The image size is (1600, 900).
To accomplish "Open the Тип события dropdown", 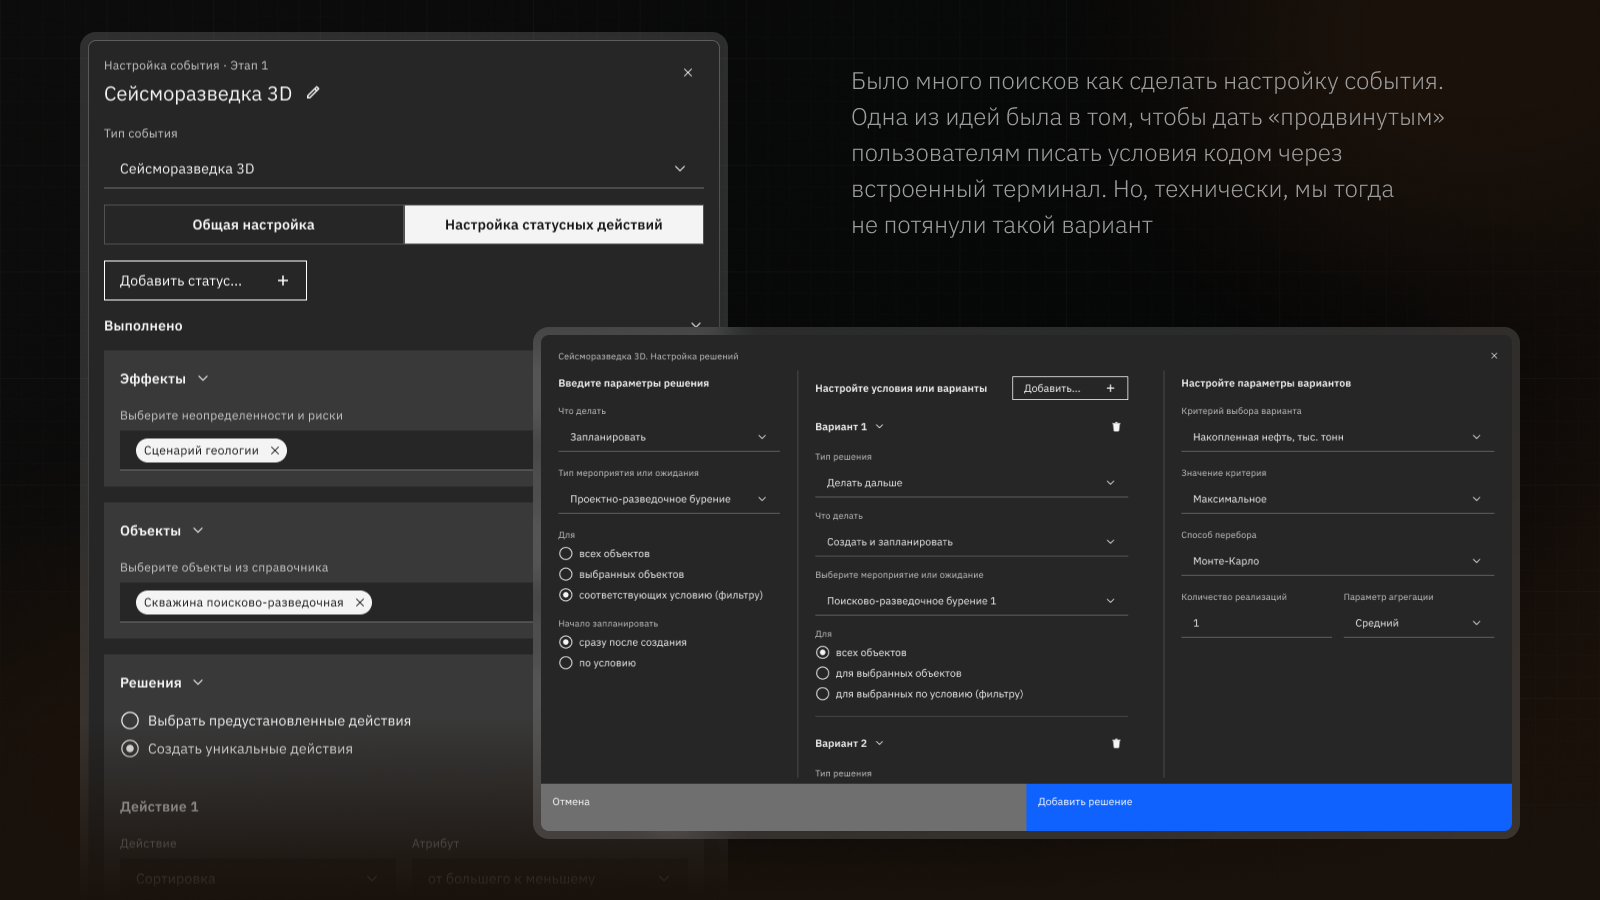I will point(403,169).
